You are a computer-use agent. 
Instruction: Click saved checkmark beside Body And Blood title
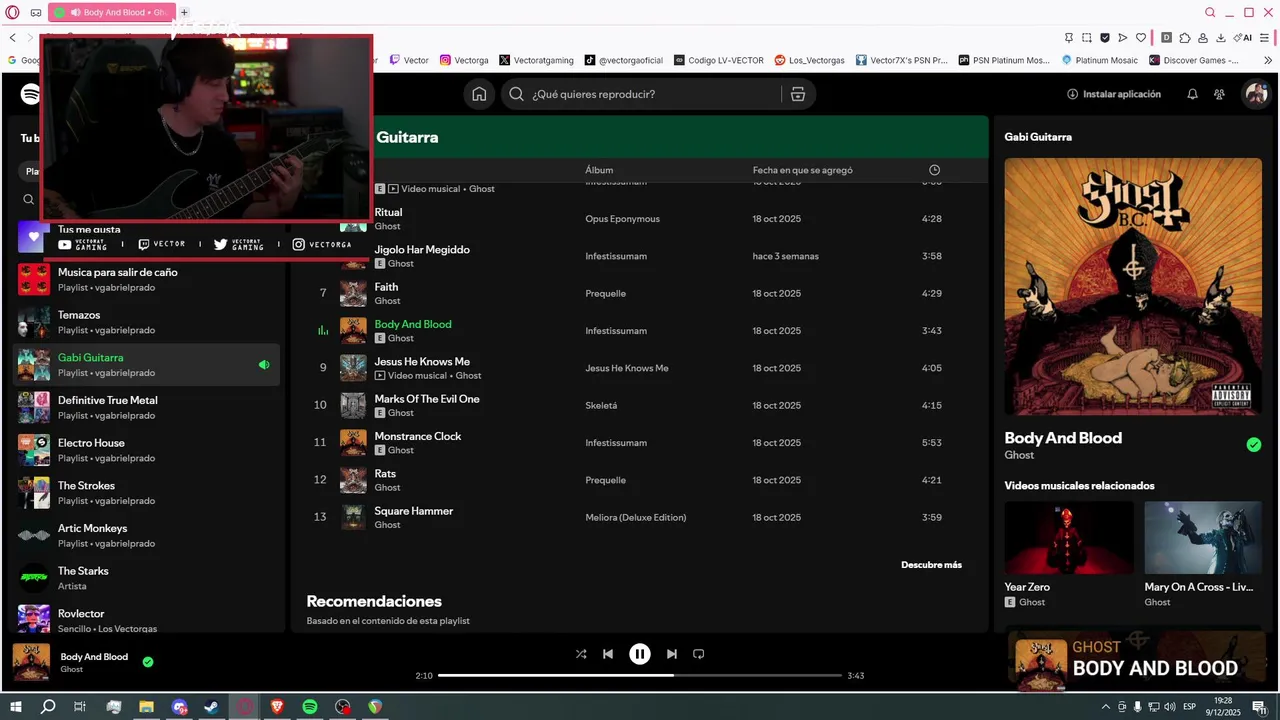click(x=1254, y=445)
